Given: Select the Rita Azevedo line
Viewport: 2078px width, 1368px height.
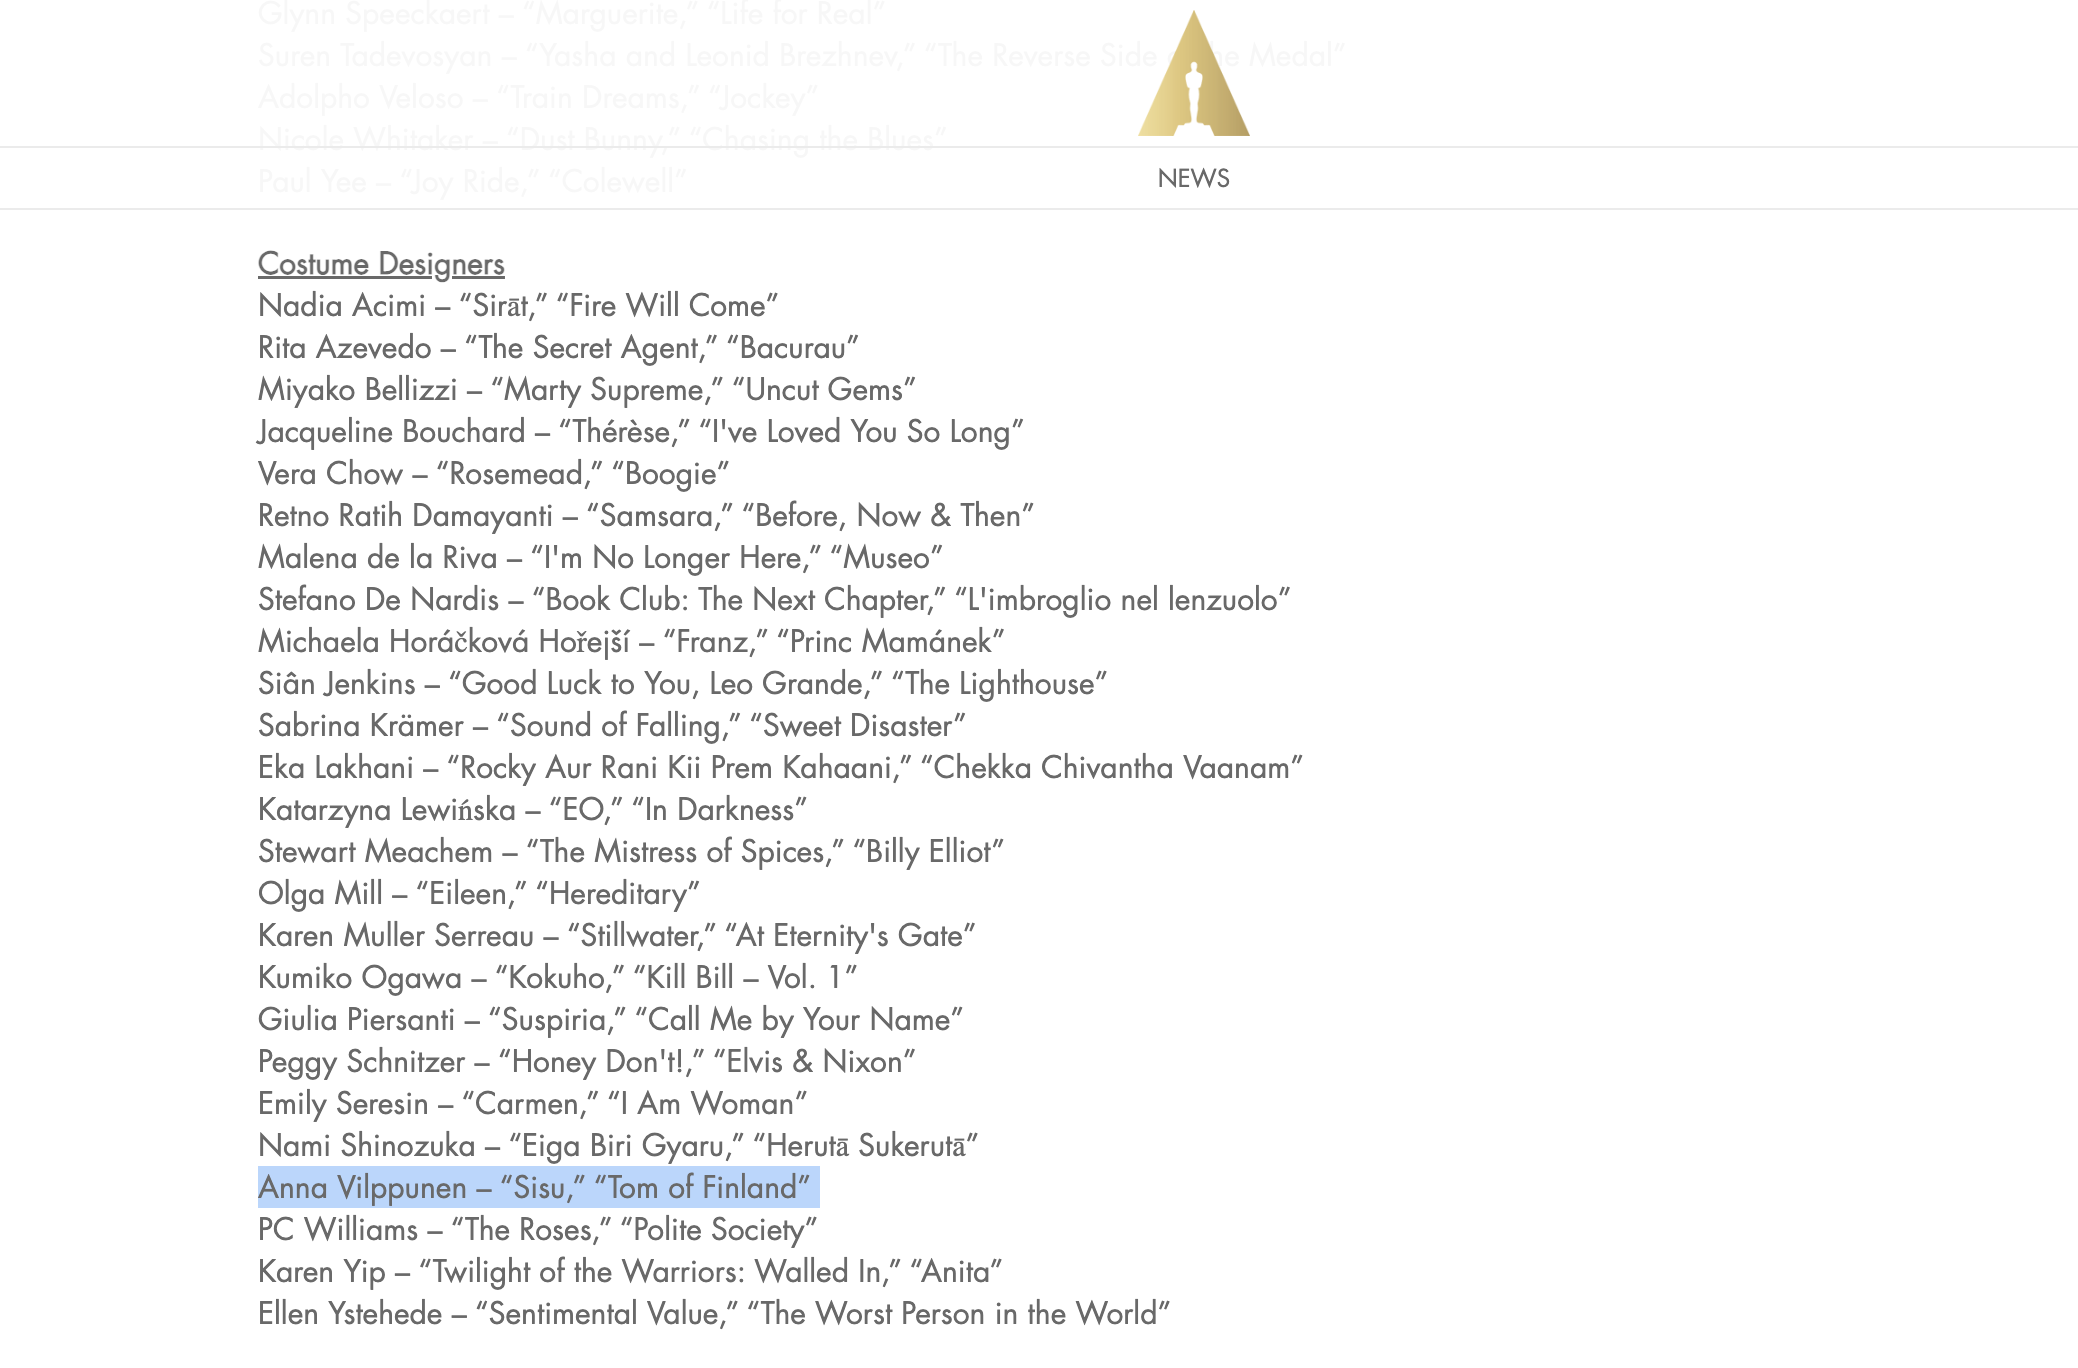Looking at the screenshot, I should pyautogui.click(x=558, y=348).
